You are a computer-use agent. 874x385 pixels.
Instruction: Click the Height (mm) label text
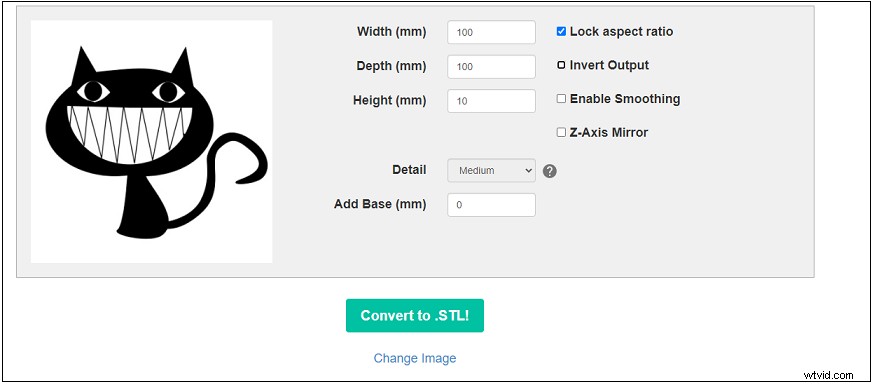(390, 100)
